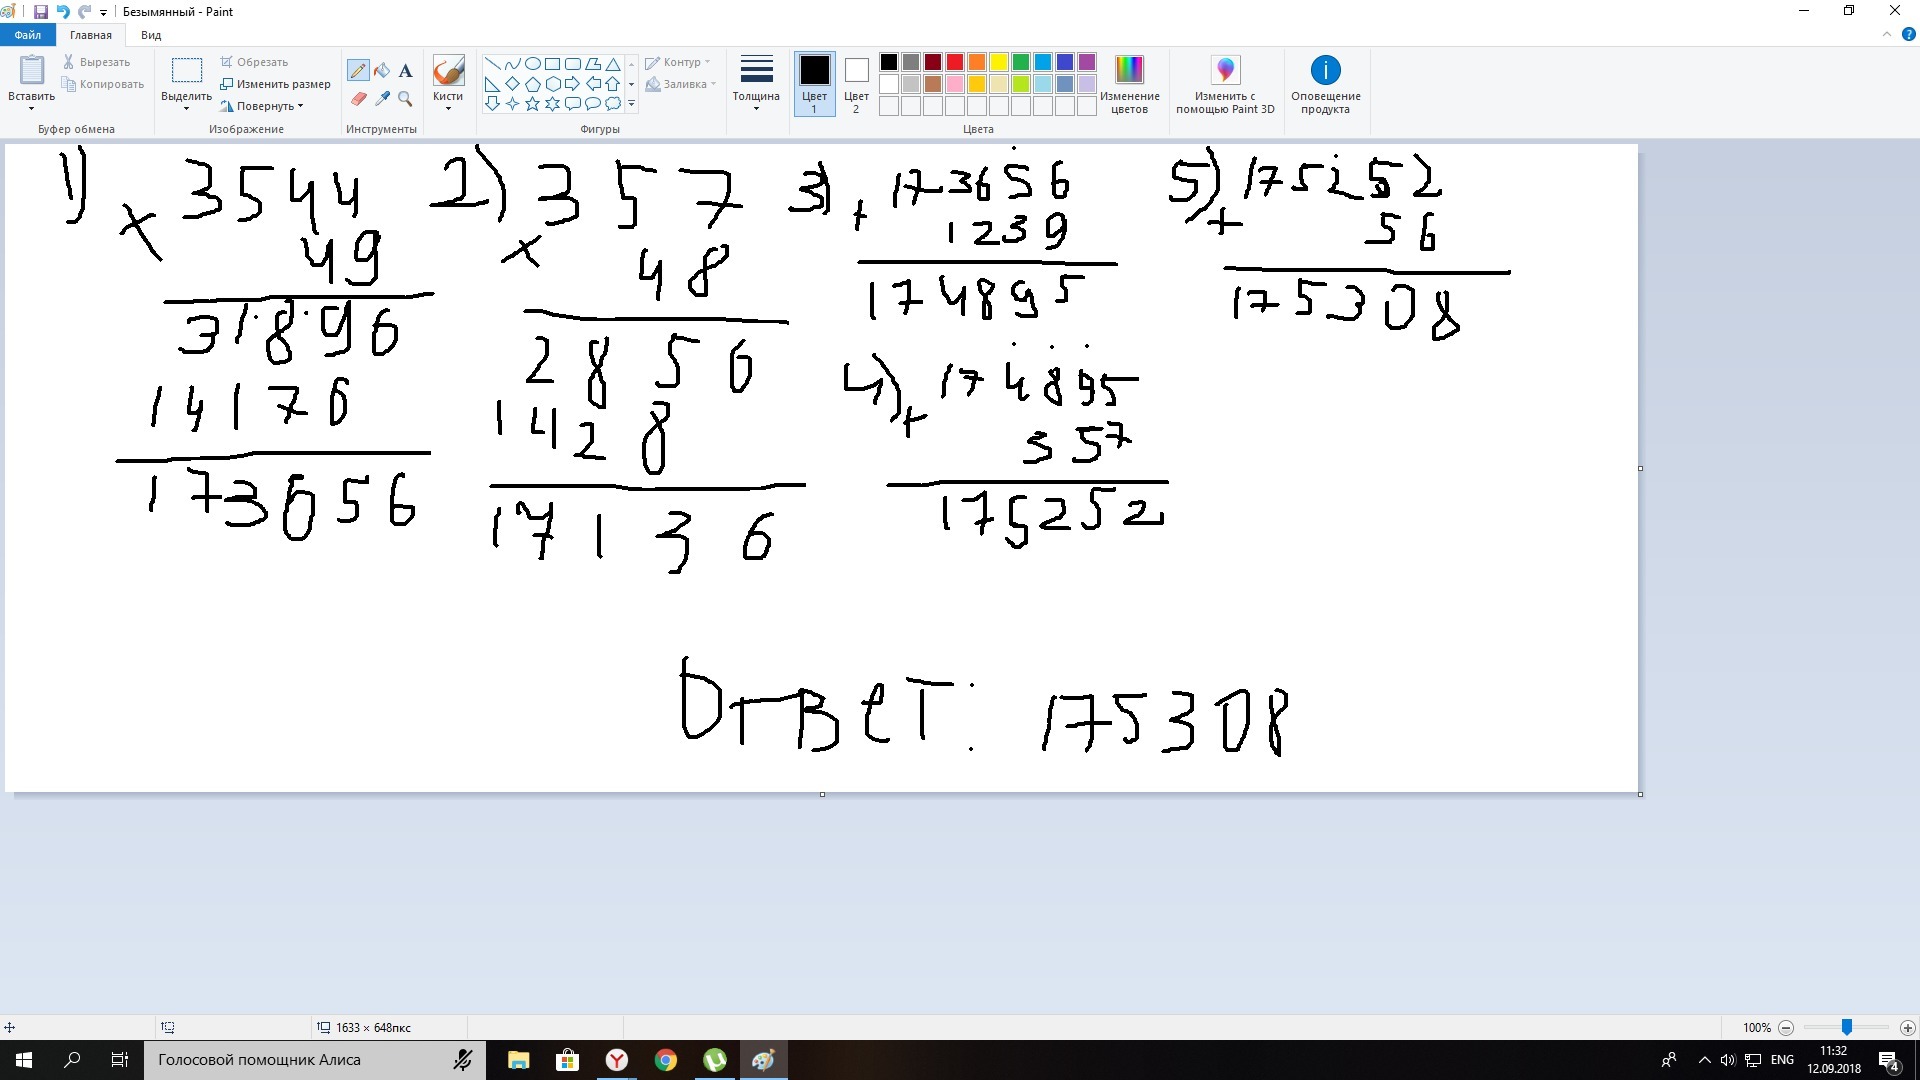Image resolution: width=1920 pixels, height=1080 pixels.
Task: Expand the Кисти brushes dropdown
Action: click(x=447, y=107)
